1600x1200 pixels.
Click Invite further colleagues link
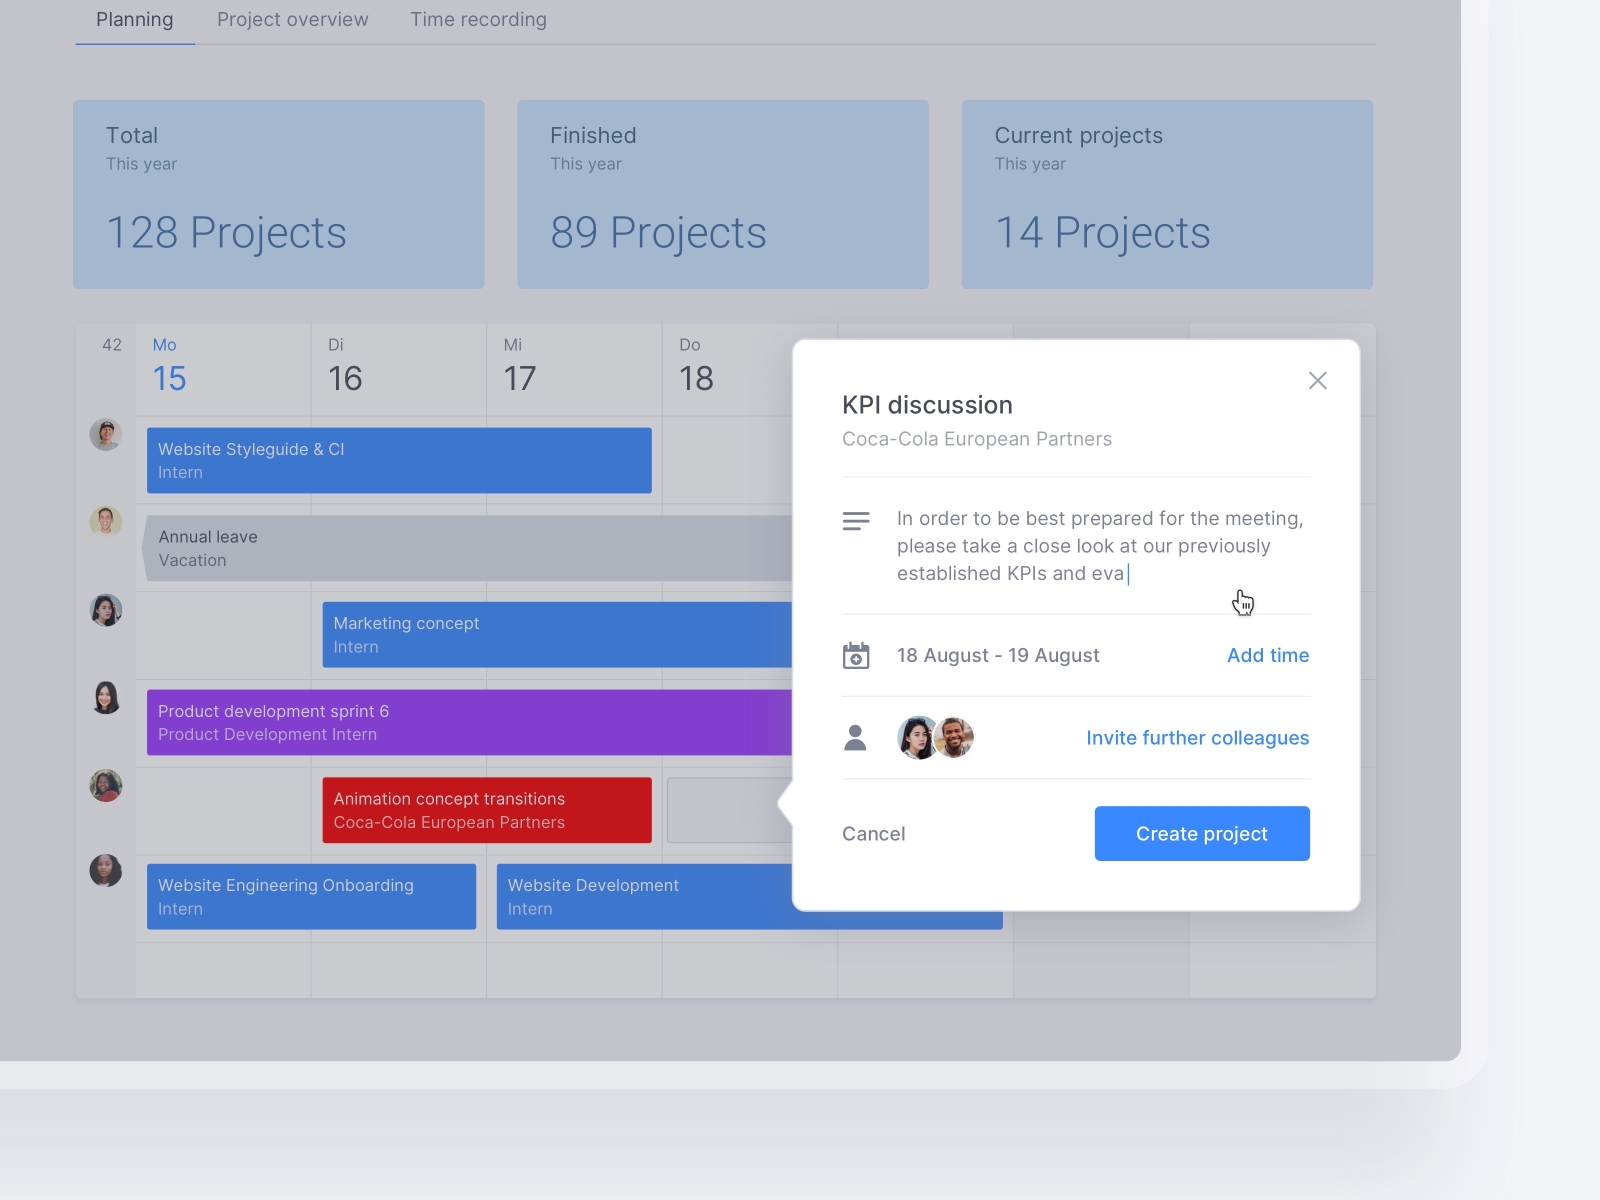click(x=1197, y=738)
